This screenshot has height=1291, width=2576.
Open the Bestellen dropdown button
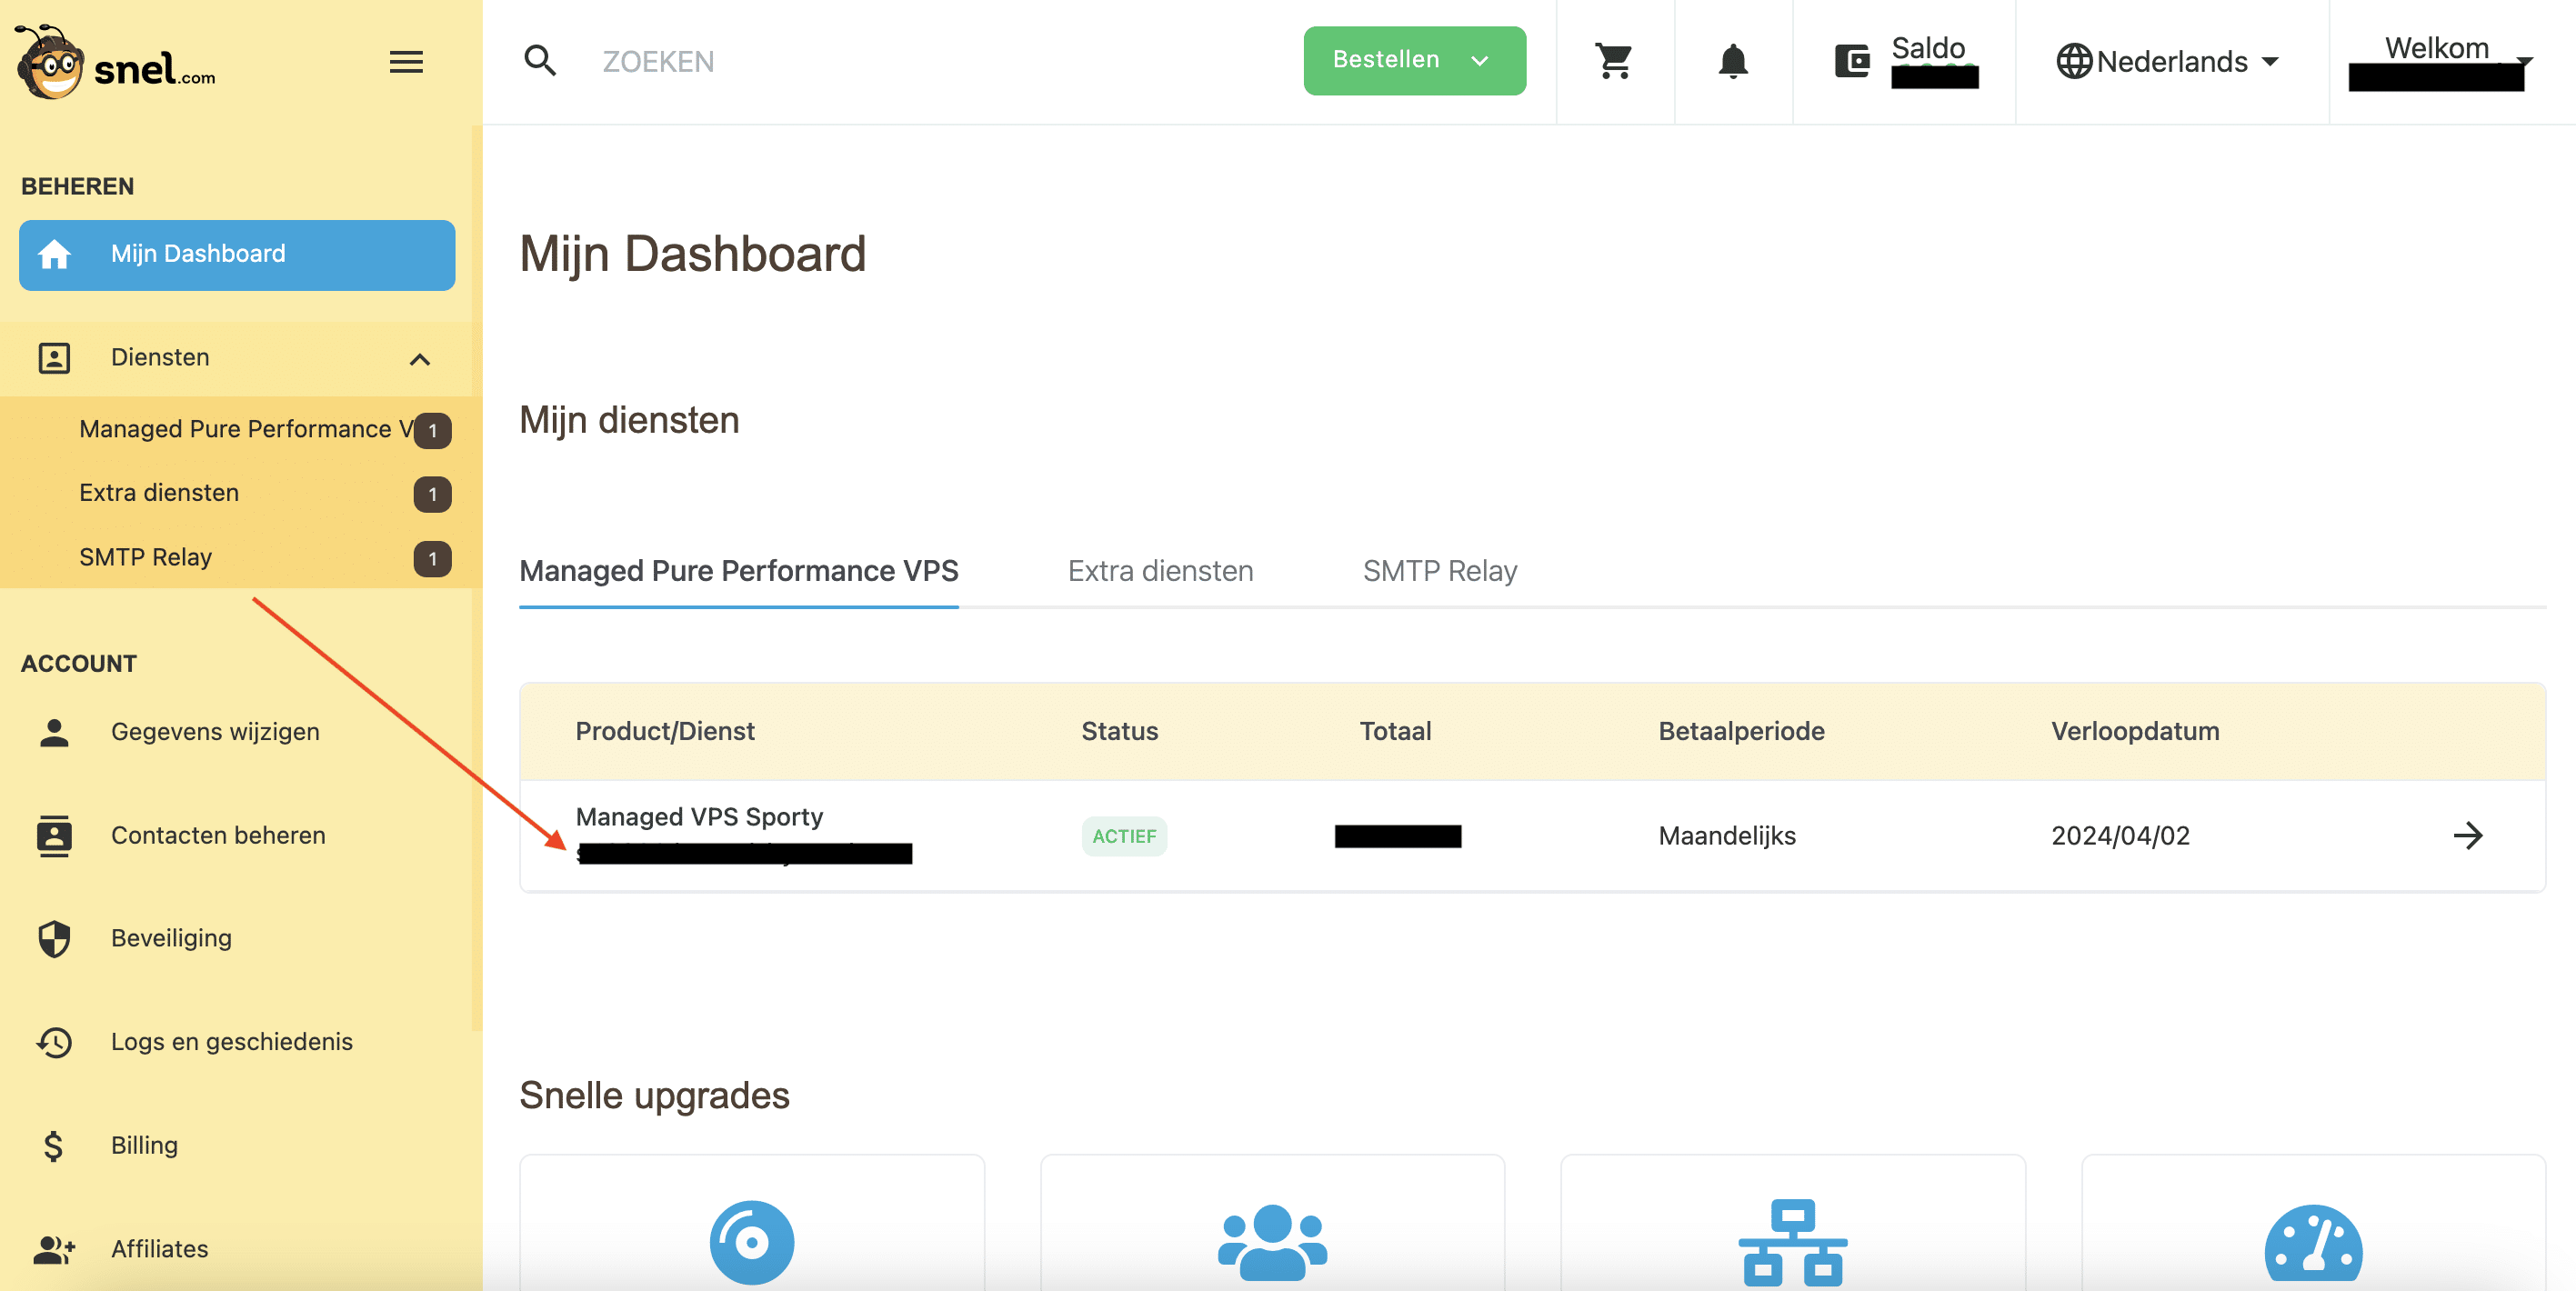tap(1414, 60)
